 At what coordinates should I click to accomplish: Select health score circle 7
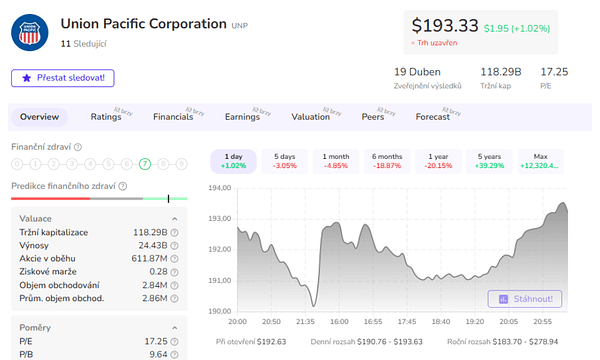point(145,164)
